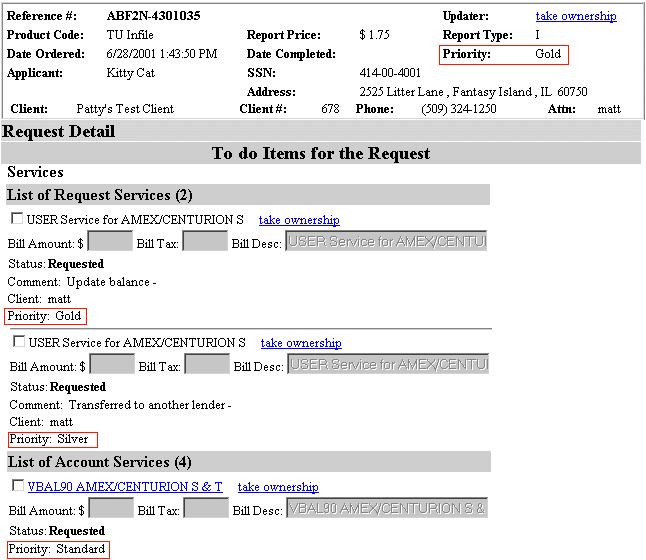Focus Bill Amount field for Update balance service
The width and height of the screenshot is (646, 560).
(x=110, y=241)
